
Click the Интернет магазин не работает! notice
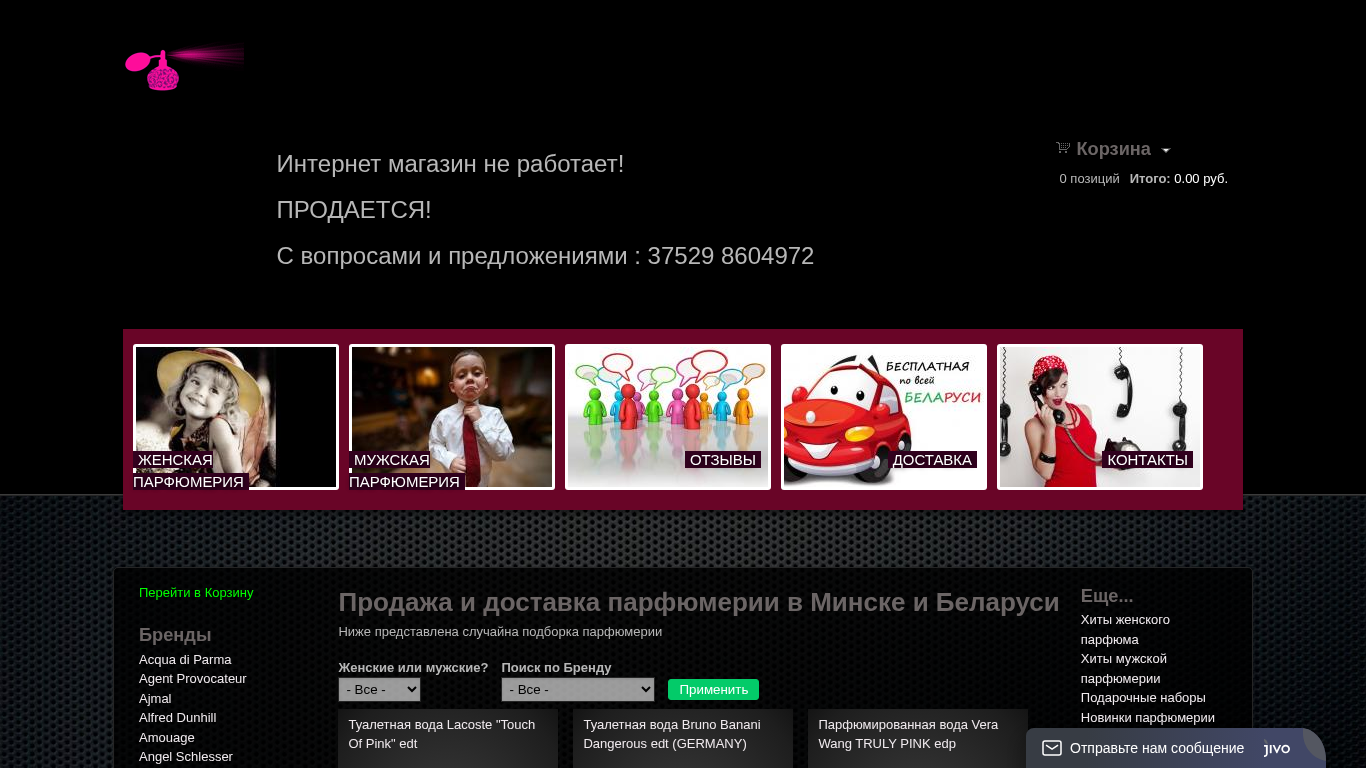click(450, 164)
